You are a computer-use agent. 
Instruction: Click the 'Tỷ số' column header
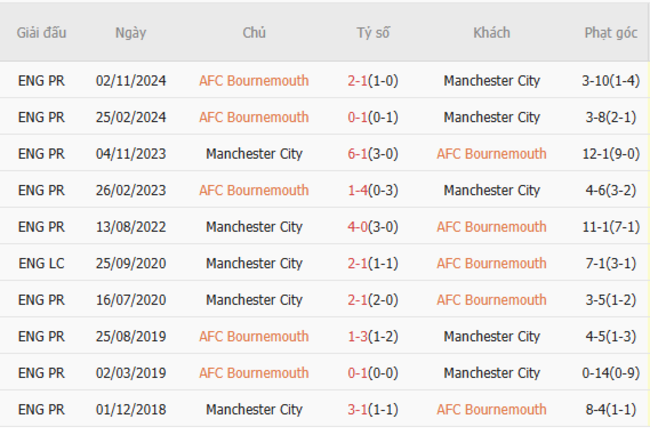click(x=372, y=33)
